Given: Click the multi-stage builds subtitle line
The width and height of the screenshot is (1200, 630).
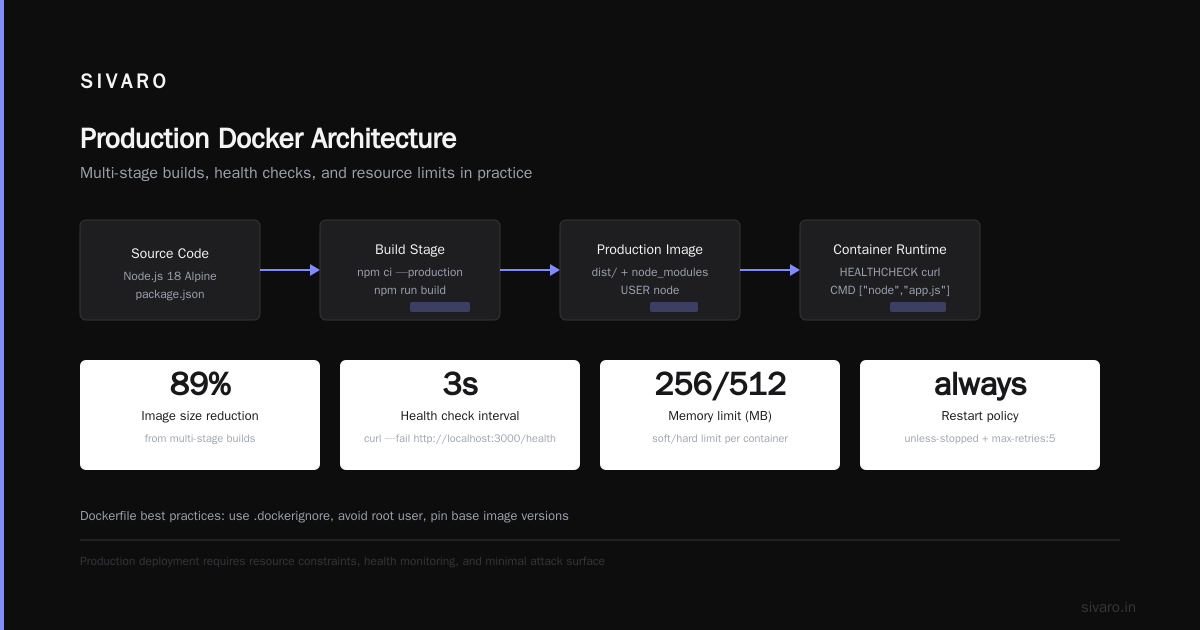Looking at the screenshot, I should coord(306,173).
